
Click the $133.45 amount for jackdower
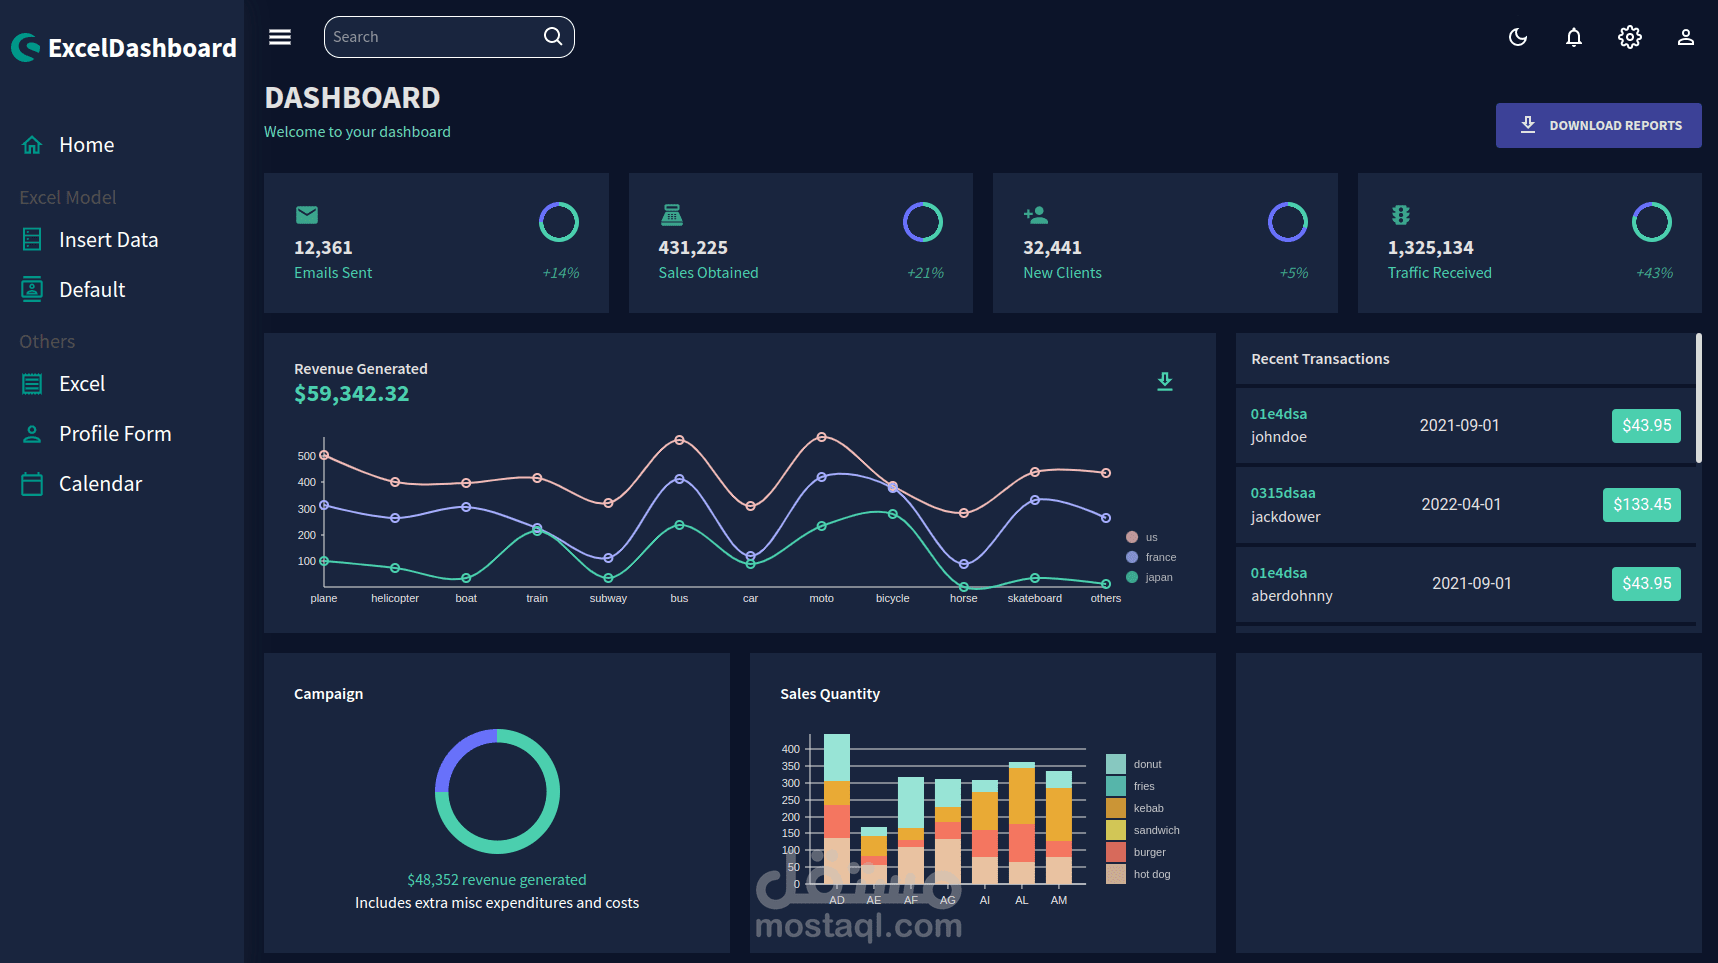click(x=1641, y=504)
